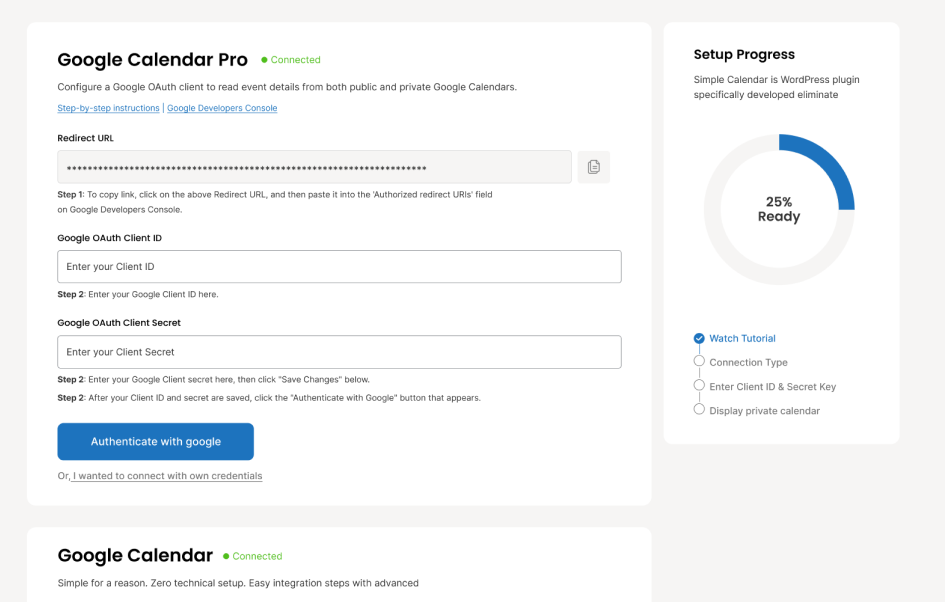Click the blue checkmark beside Watch Tutorial
The image size is (945, 602).
click(699, 338)
